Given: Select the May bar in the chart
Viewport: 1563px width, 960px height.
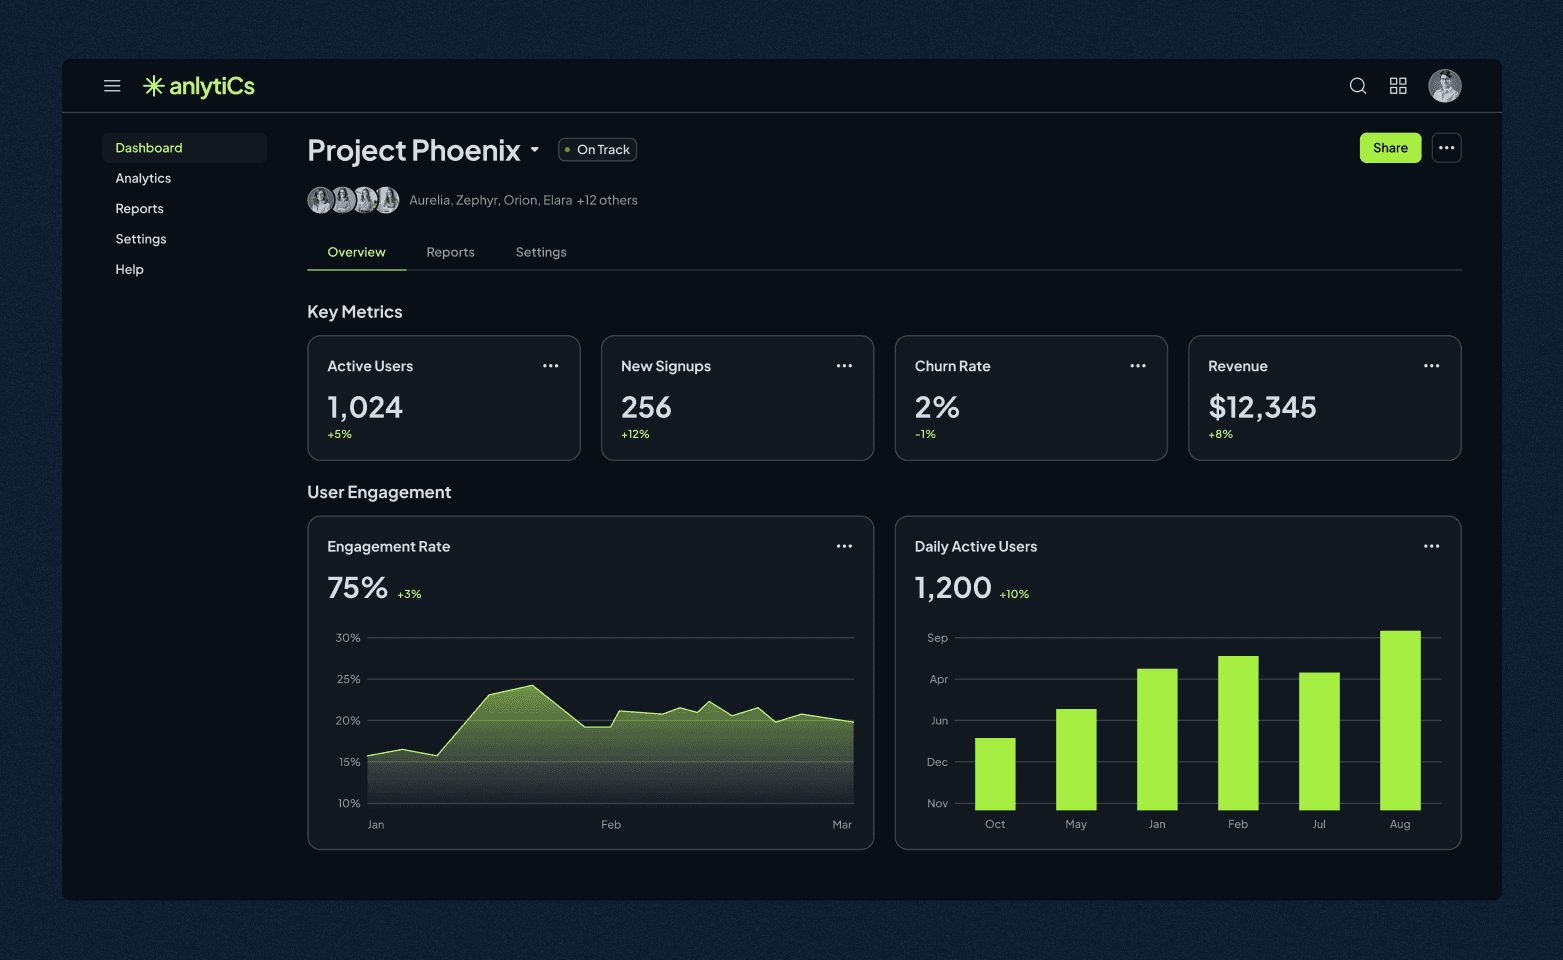Looking at the screenshot, I should pyautogui.click(x=1076, y=759).
